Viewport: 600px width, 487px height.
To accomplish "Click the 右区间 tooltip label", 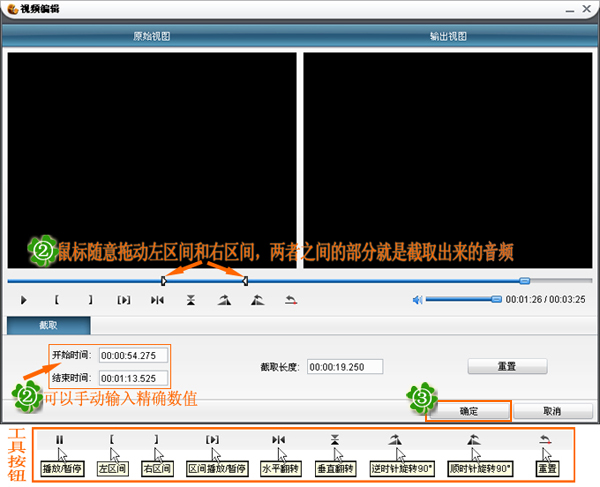I will [157, 469].
